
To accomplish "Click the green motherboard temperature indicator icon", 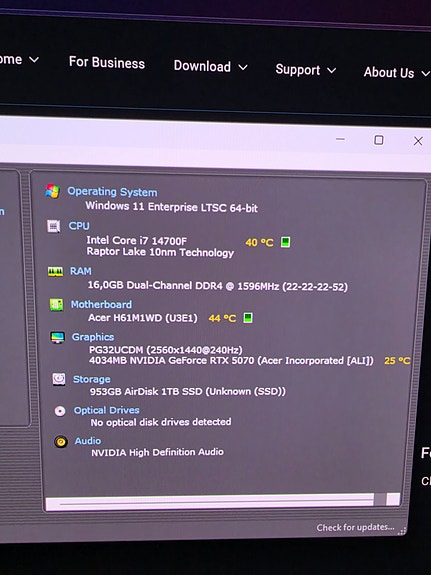I will point(248,318).
